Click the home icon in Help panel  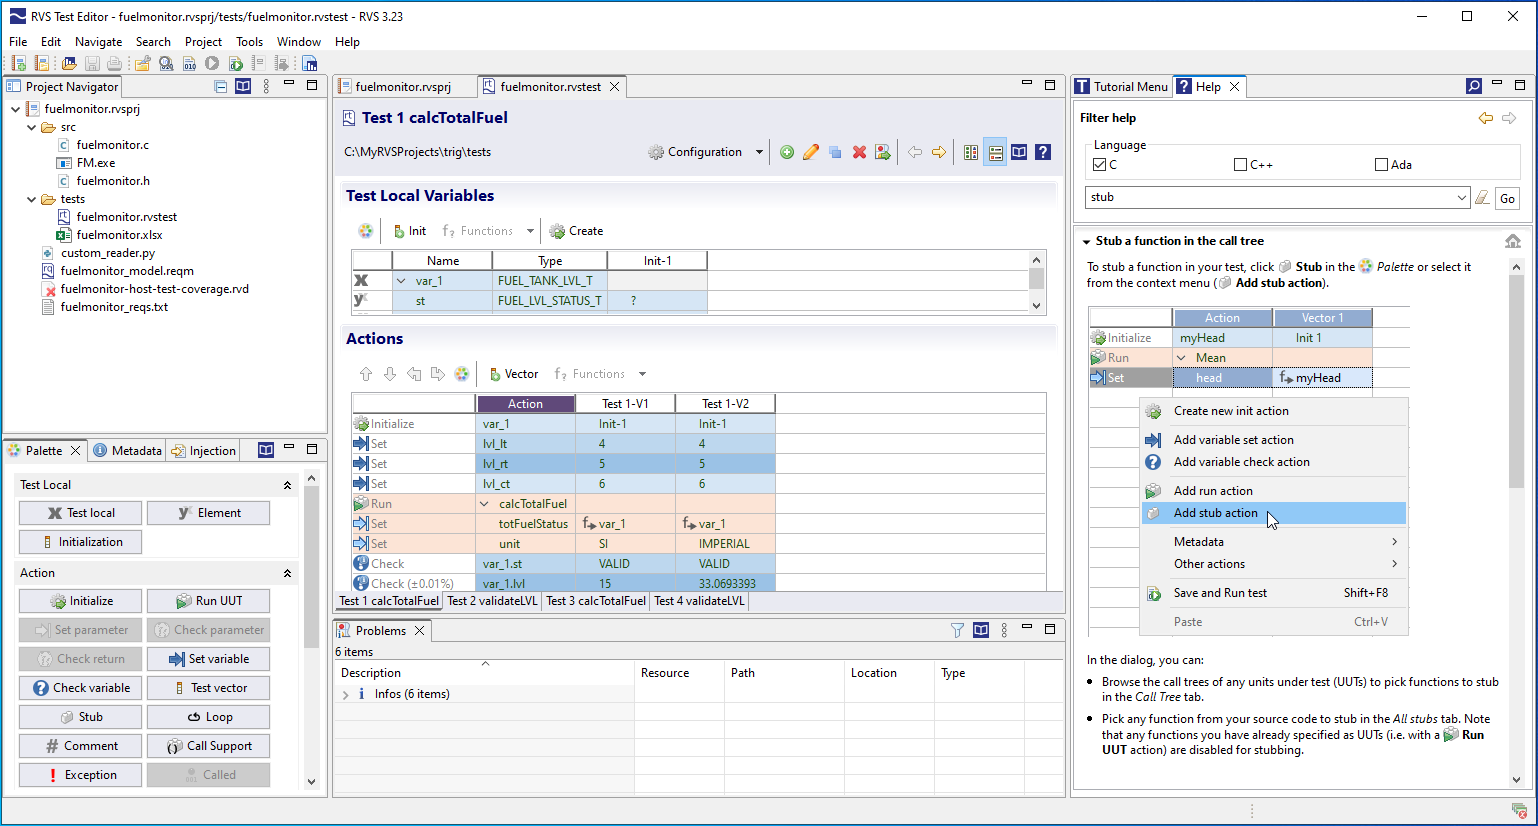click(1513, 241)
